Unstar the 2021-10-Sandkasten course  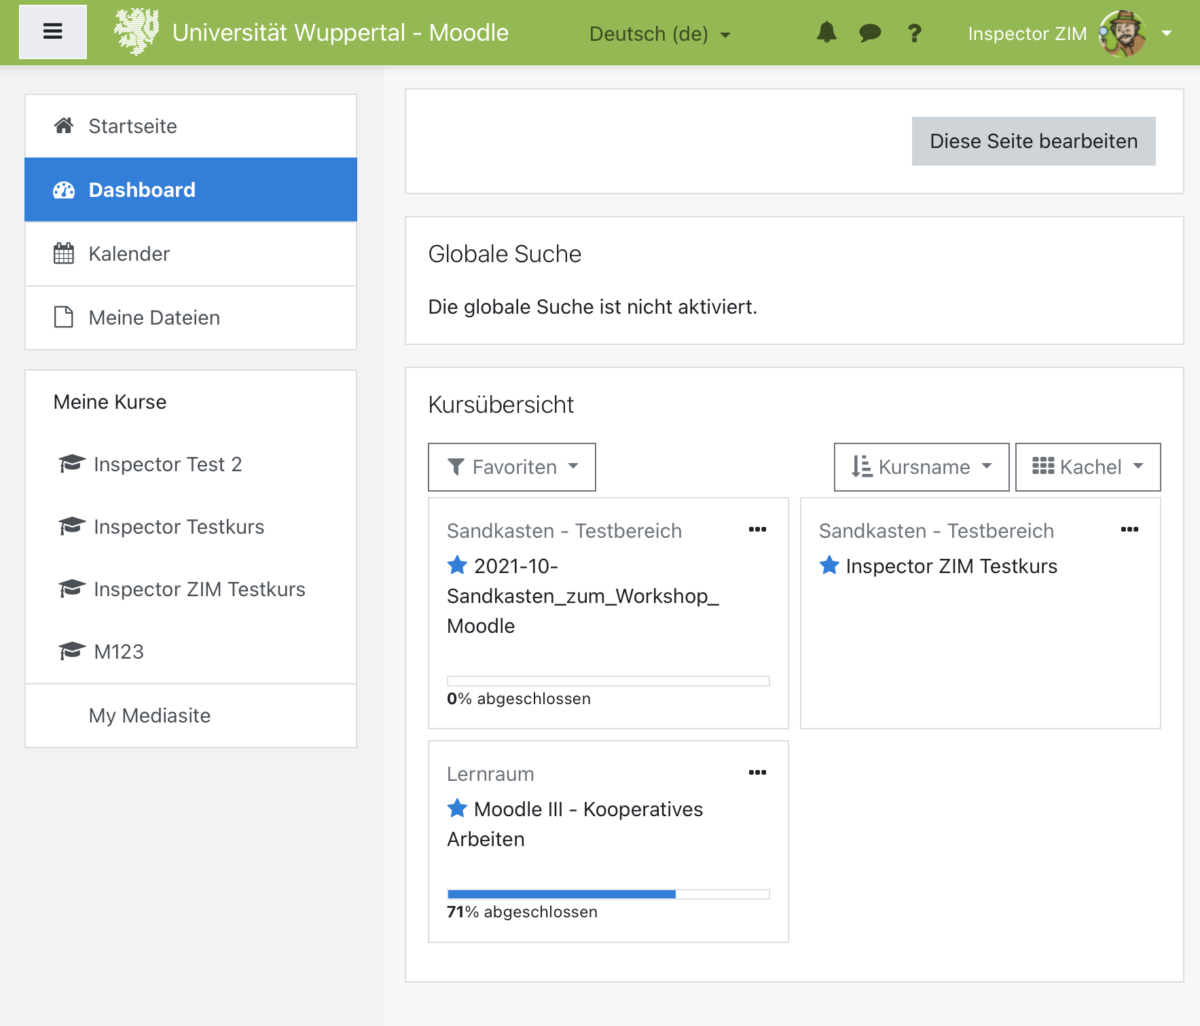457,564
